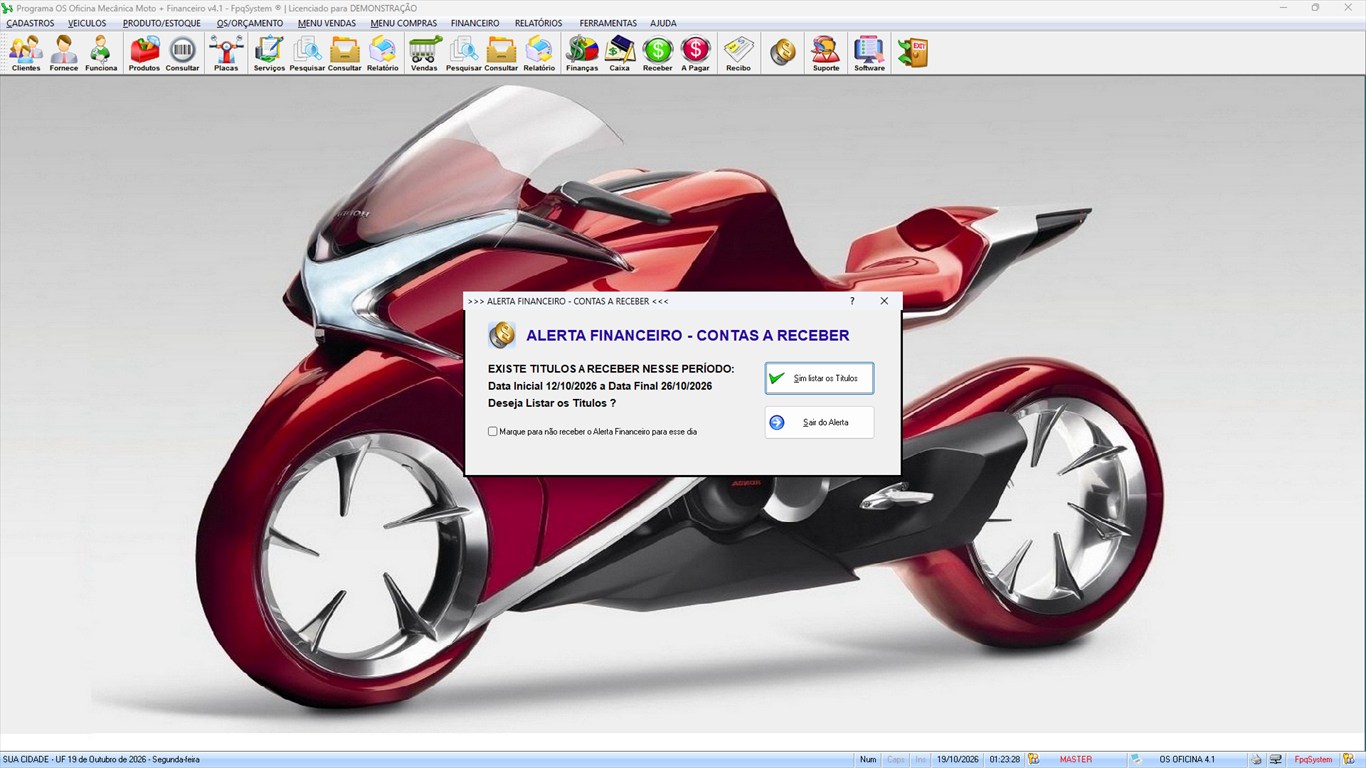Open the A Pagar accounts payable icon
Image resolution: width=1366 pixels, height=768 pixels.
coord(695,53)
